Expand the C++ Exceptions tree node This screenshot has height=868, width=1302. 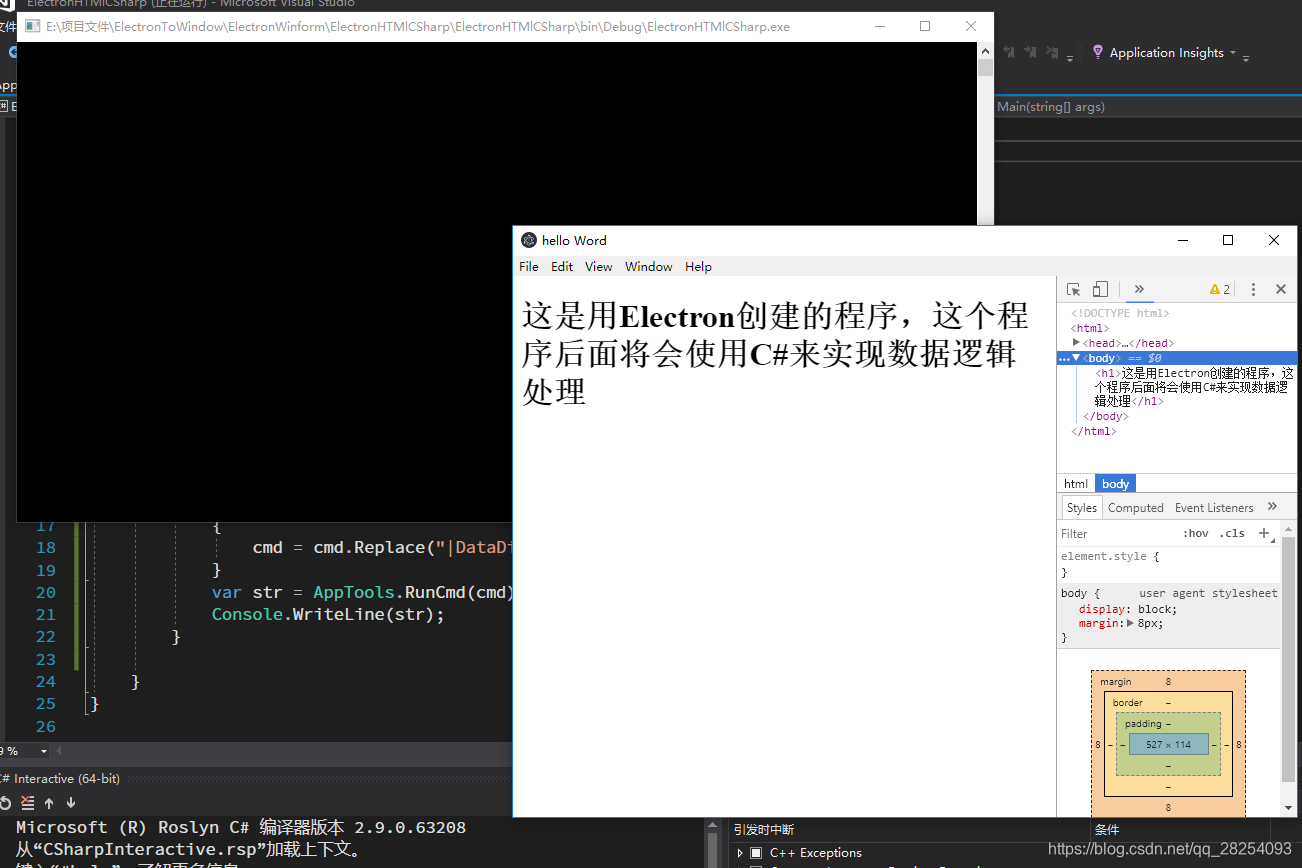[740, 853]
